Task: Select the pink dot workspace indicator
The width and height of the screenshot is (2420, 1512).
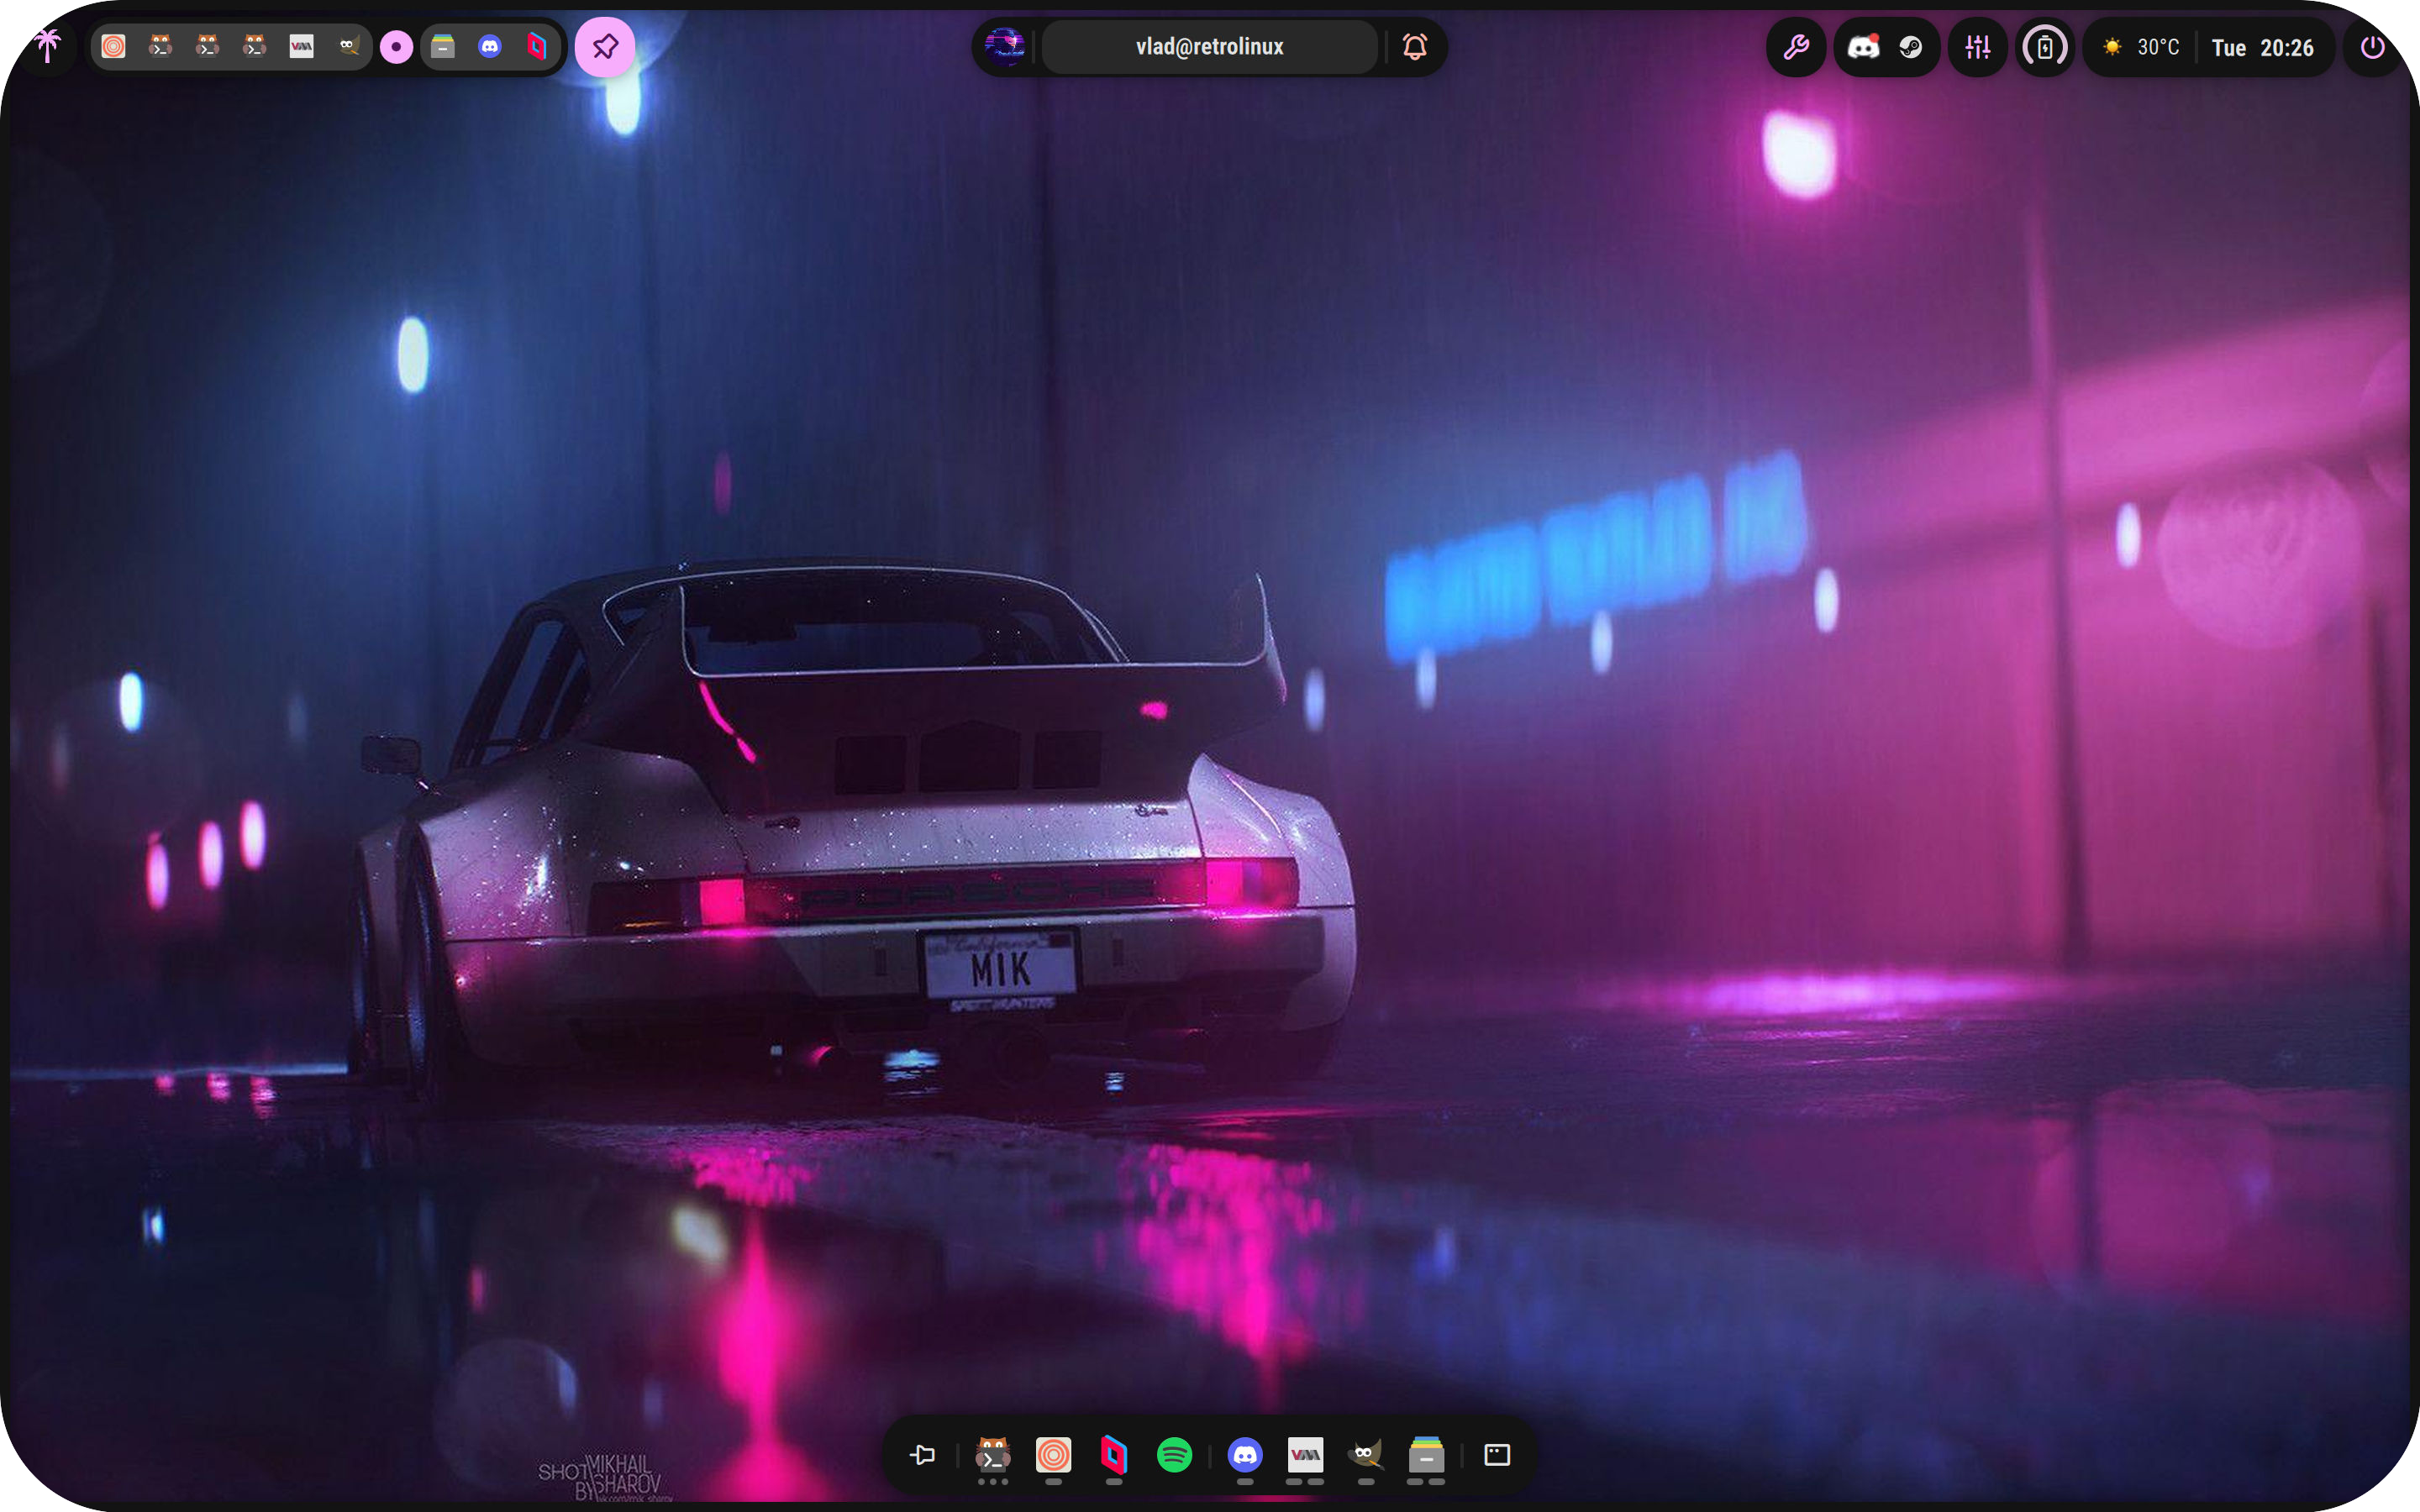Action: [396, 46]
